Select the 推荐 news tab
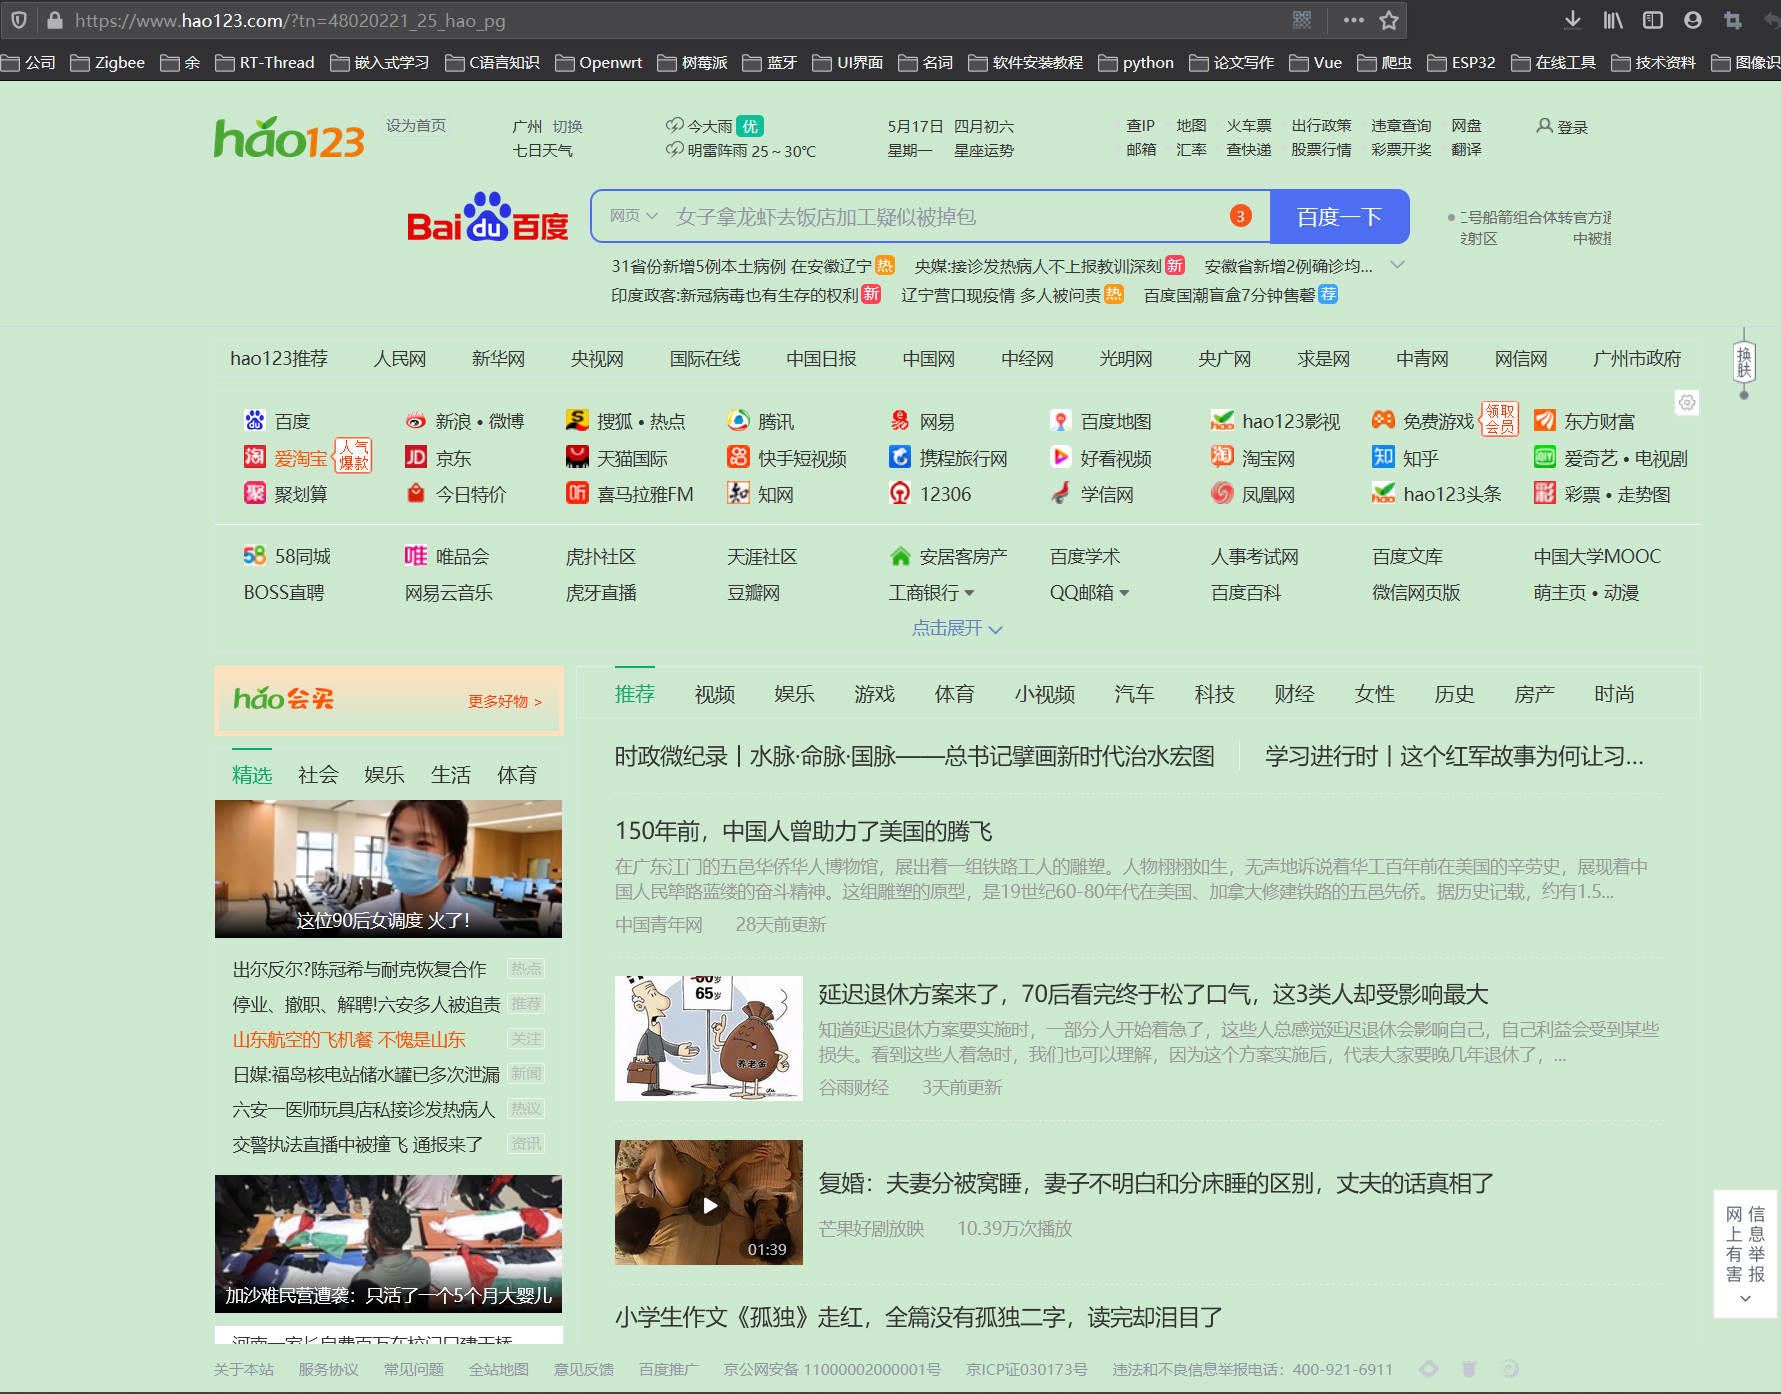Image resolution: width=1781 pixels, height=1394 pixels. (634, 693)
